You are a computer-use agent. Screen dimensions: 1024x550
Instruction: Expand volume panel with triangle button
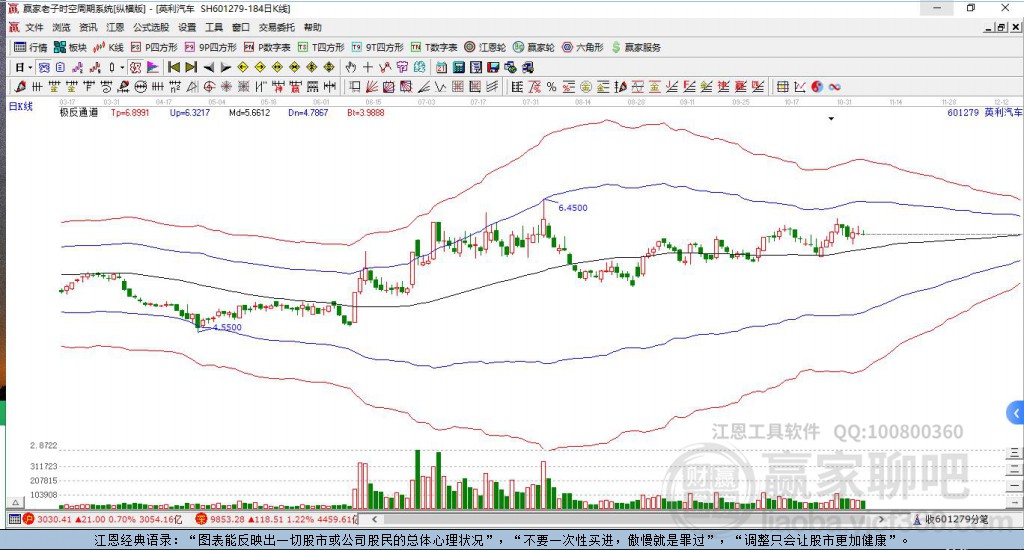coord(16,502)
